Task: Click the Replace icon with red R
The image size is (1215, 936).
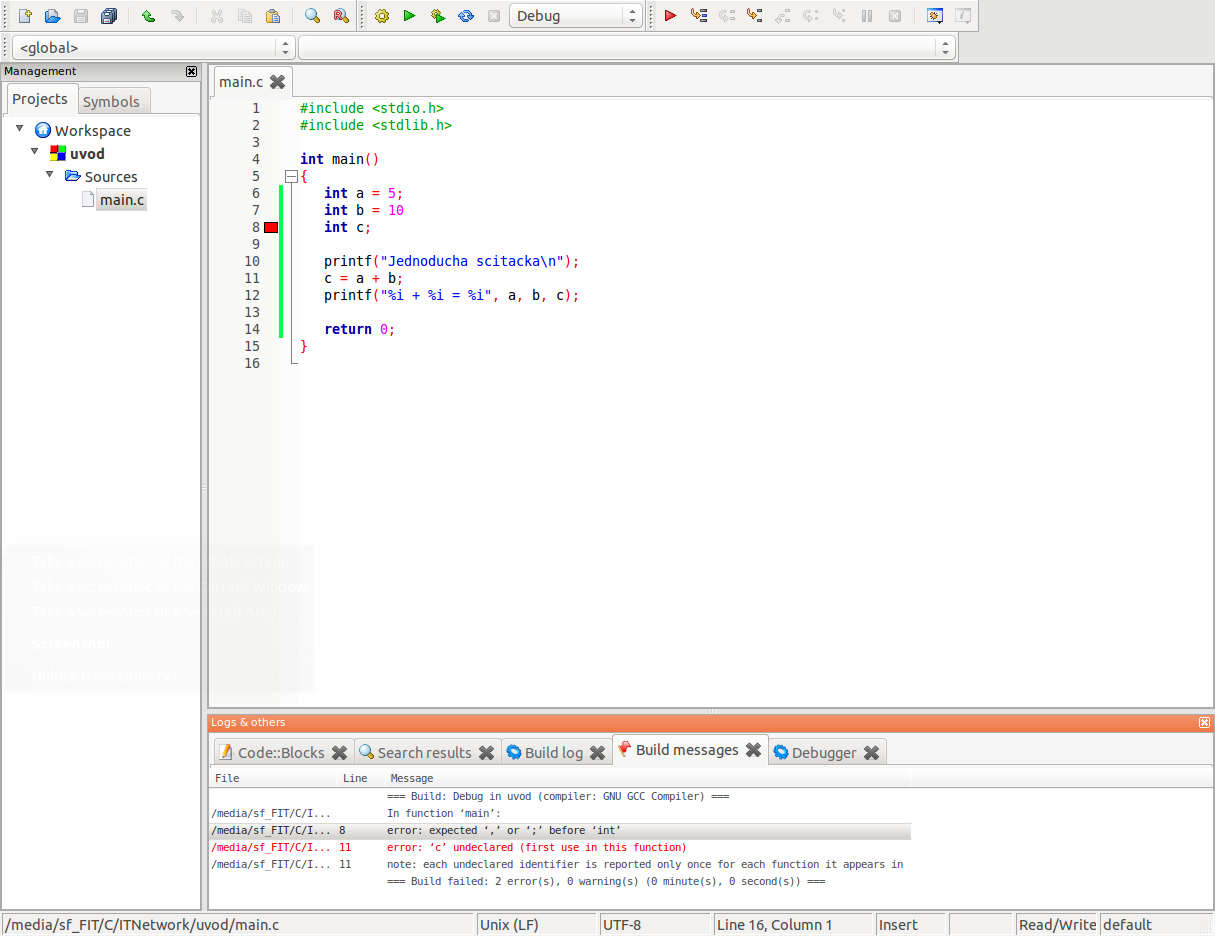Action: (339, 15)
